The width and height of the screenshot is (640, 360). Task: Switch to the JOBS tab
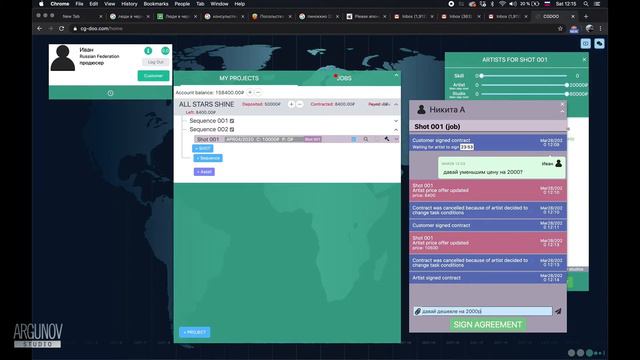[x=344, y=78]
